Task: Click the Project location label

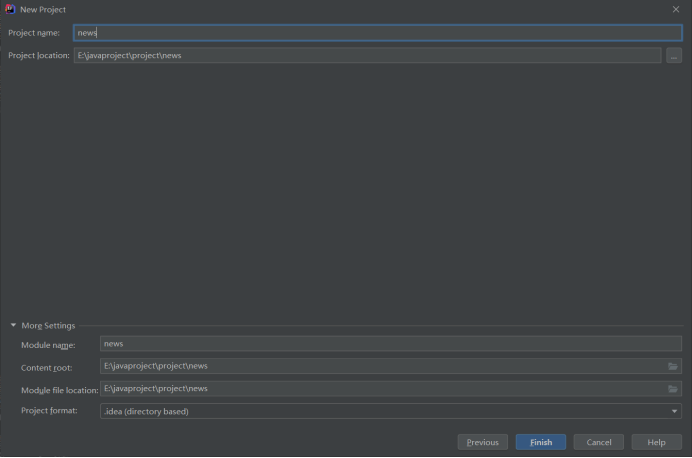Action: (x=39, y=56)
